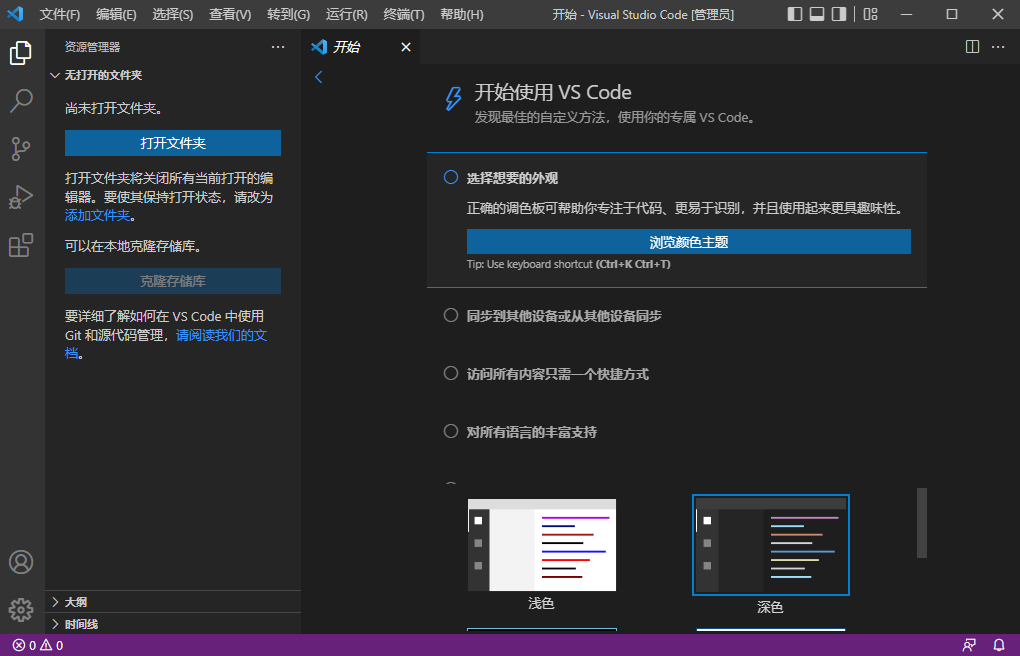The image size is (1020, 656).
Task: Open the feedback icon in status bar
Action: (x=969, y=646)
